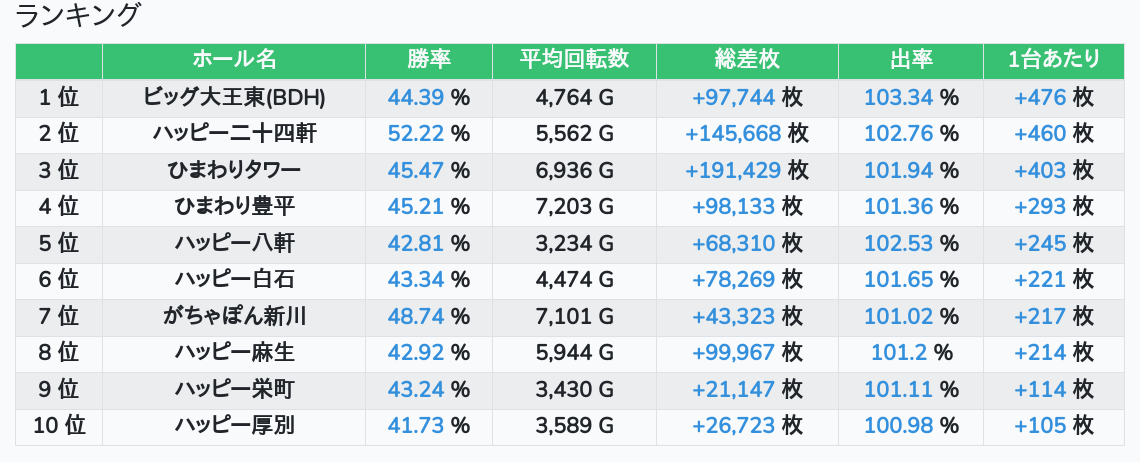
Task: Sort by the 勝率 column header
Action: (x=429, y=60)
